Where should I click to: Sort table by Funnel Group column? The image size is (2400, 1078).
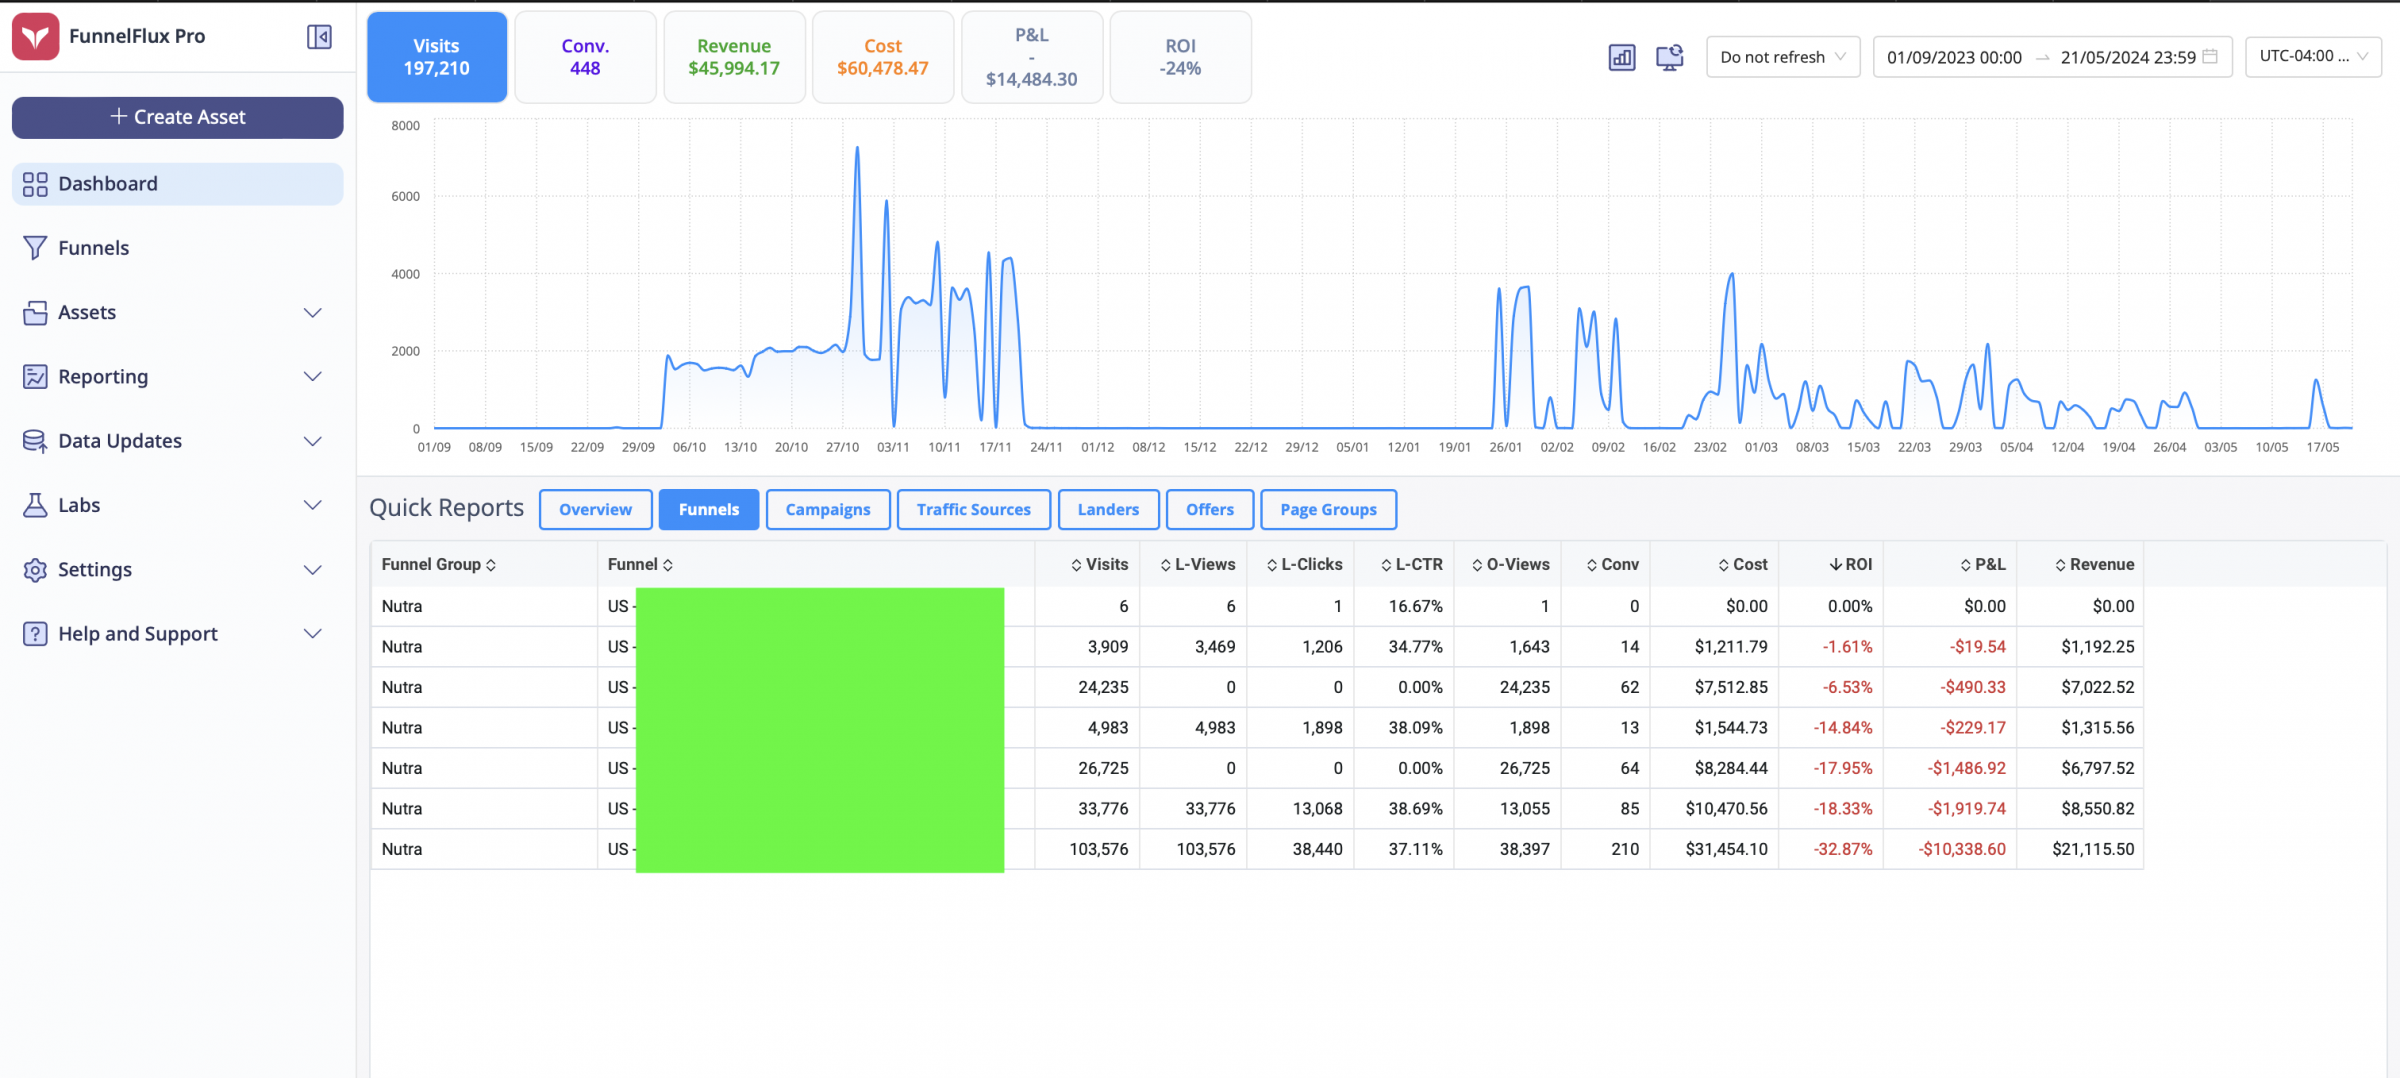439,565
